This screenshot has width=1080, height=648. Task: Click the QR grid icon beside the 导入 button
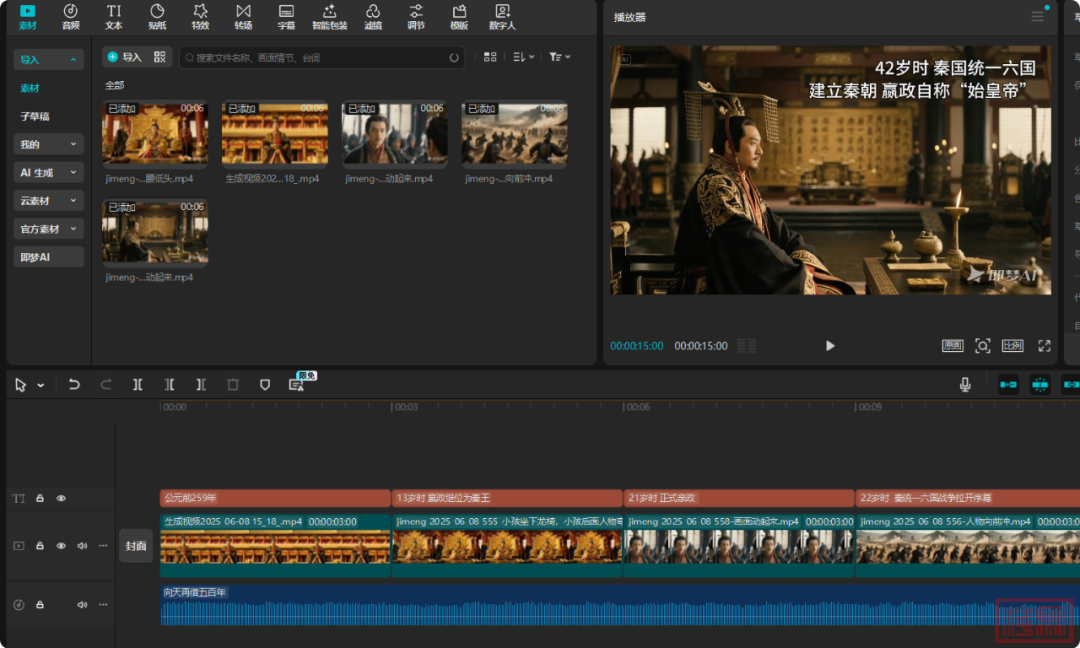pyautogui.click(x=160, y=57)
